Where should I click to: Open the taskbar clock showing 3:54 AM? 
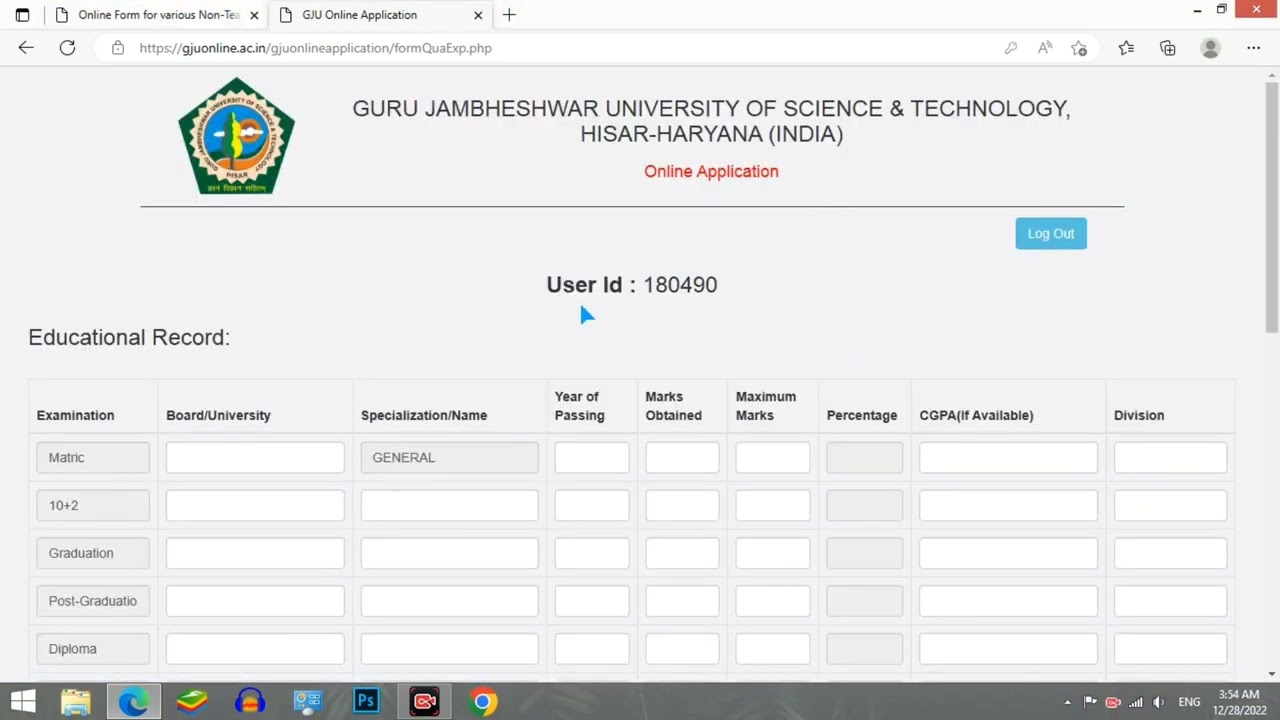pyautogui.click(x=1238, y=702)
